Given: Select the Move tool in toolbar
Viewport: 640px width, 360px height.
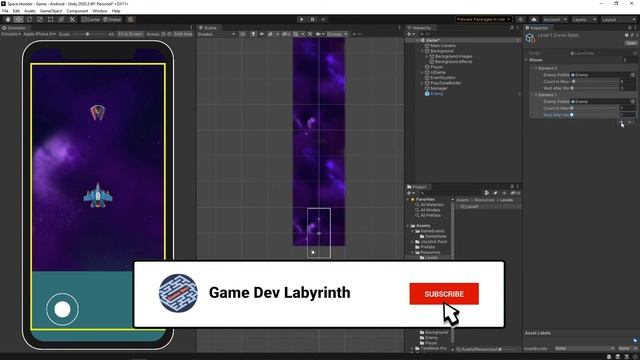Looking at the screenshot, I should coord(19,20).
